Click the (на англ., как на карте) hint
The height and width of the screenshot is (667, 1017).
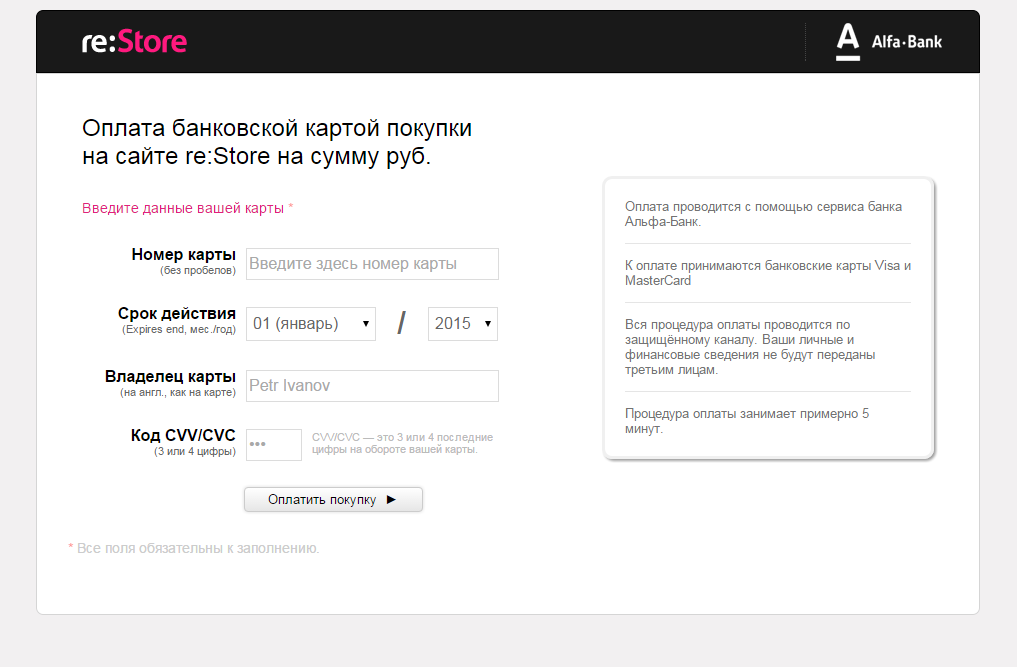coord(178,393)
